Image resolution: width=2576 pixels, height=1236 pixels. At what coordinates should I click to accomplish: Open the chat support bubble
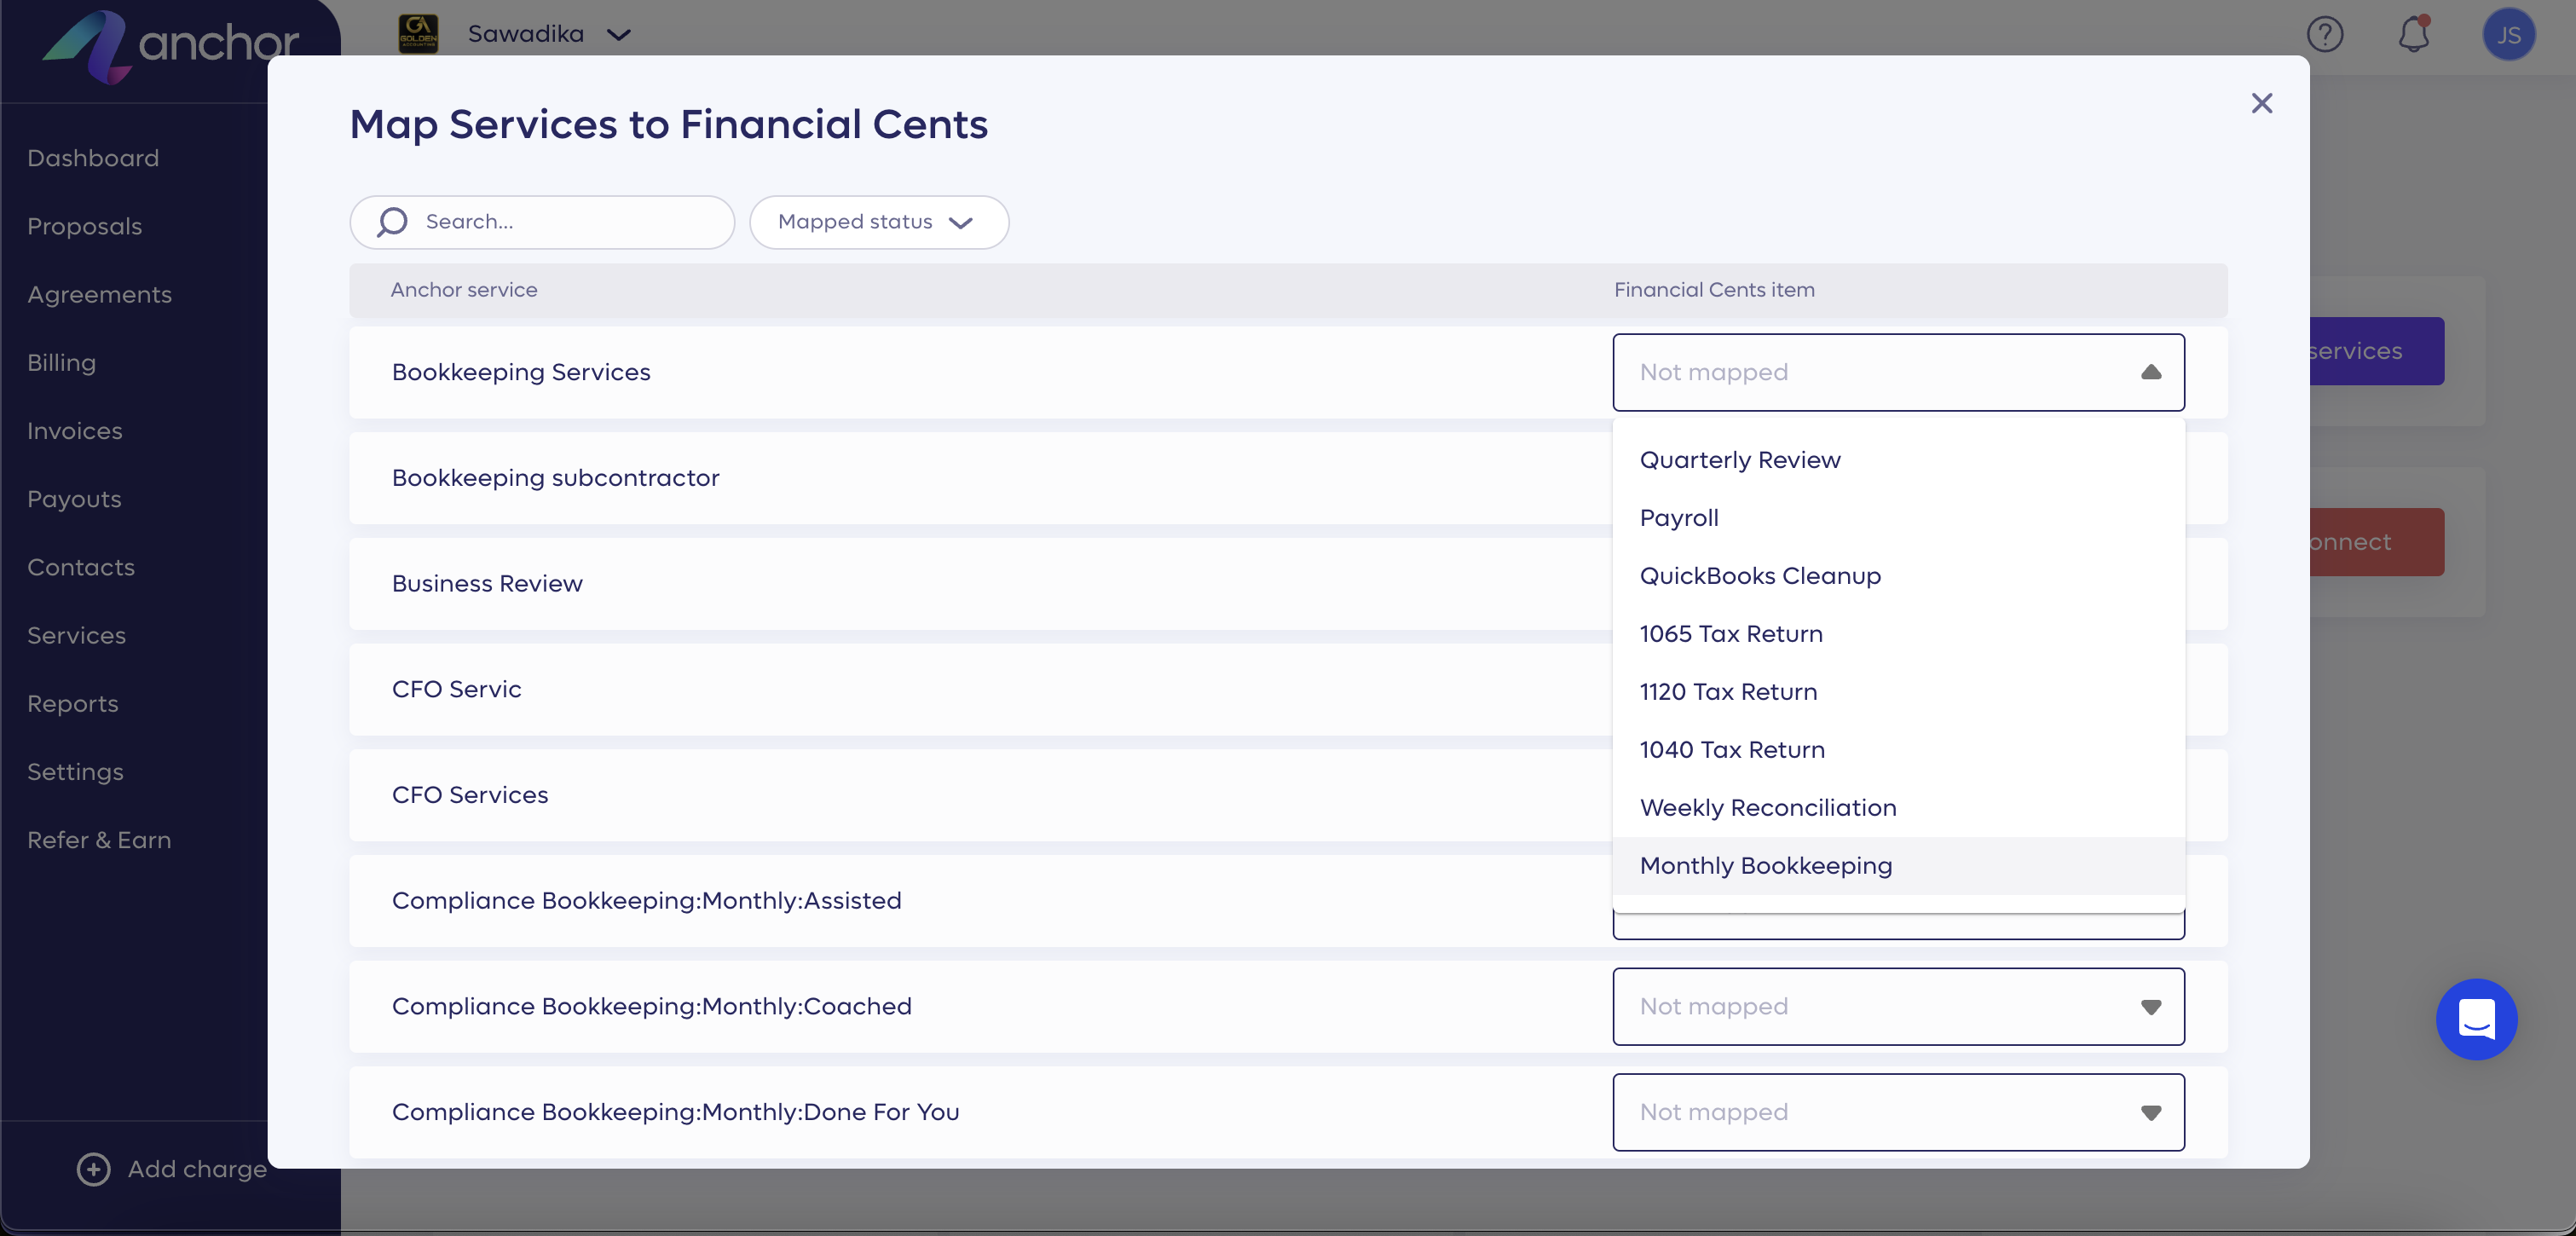point(2476,1019)
